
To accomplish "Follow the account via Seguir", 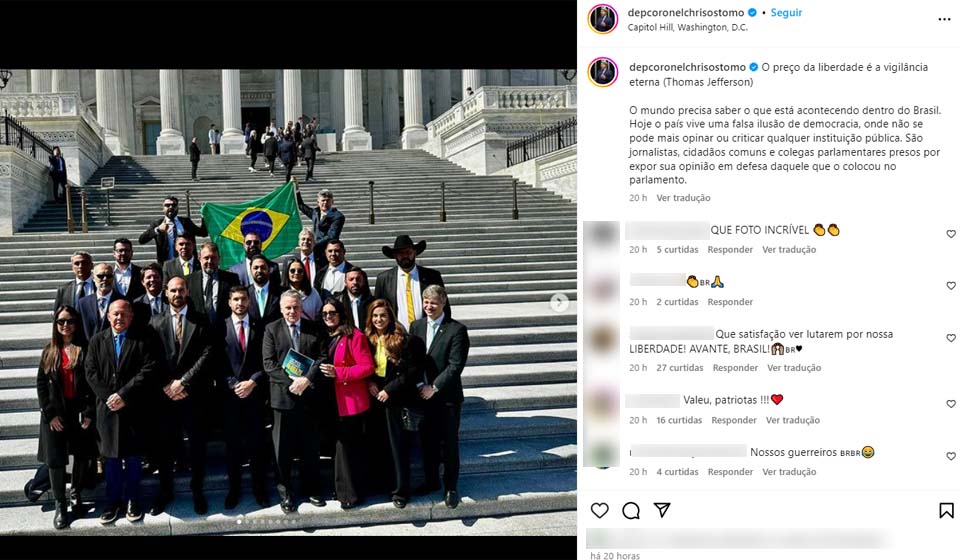I will pos(786,12).
